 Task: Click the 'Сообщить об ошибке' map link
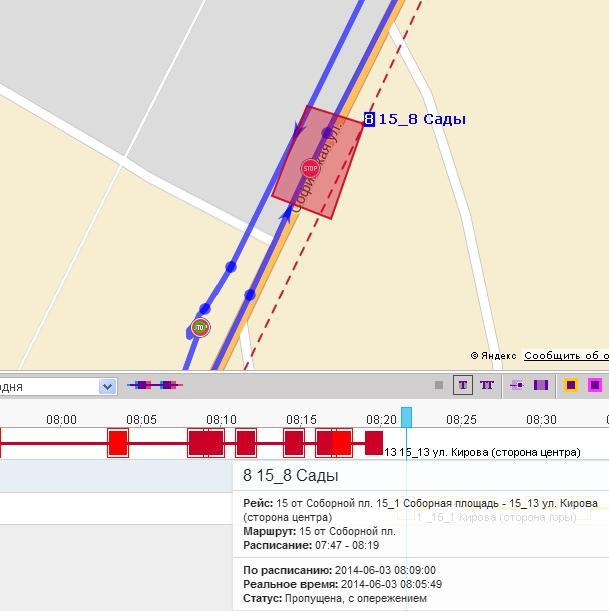coord(566,356)
